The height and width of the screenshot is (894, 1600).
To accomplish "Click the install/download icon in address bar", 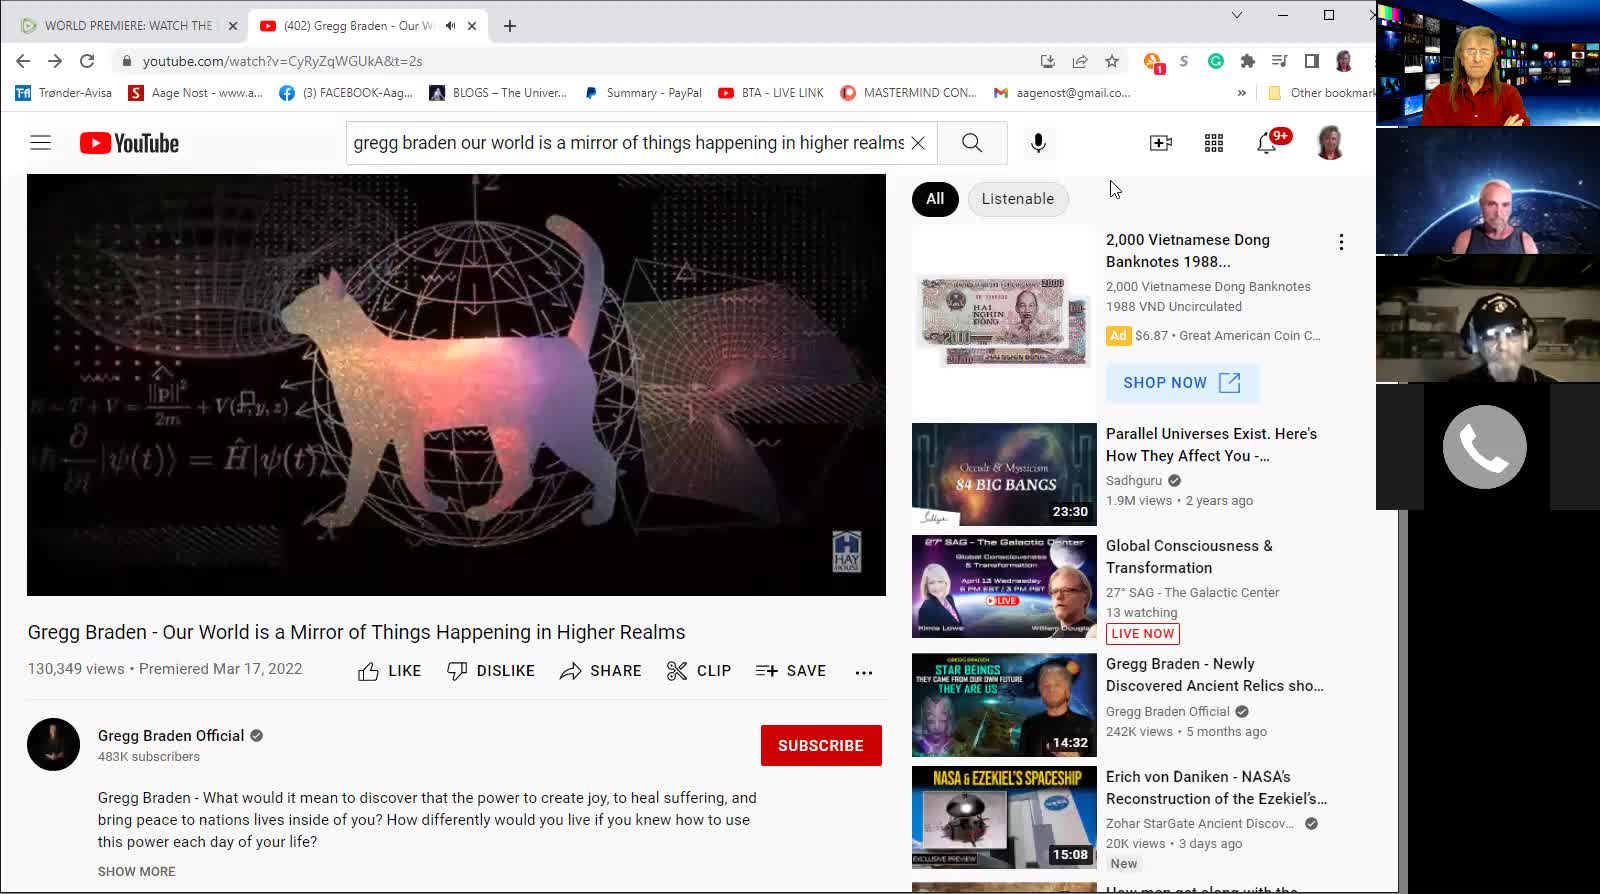I will tap(1048, 61).
